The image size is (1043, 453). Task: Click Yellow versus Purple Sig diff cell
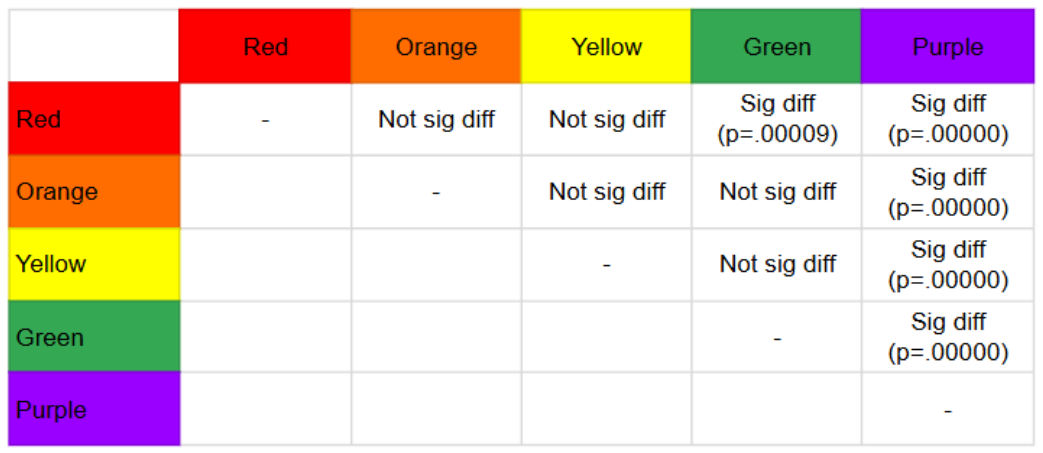pyautogui.click(x=948, y=264)
